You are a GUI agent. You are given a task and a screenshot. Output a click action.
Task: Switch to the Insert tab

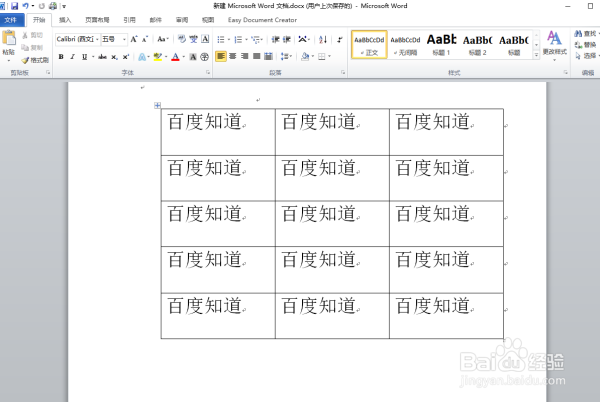65,20
